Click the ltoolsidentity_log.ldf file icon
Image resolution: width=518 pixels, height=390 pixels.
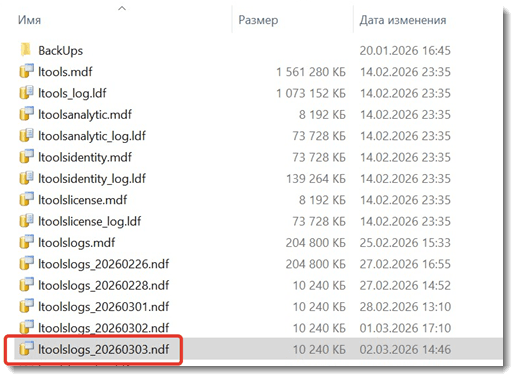pyautogui.click(x=26, y=178)
